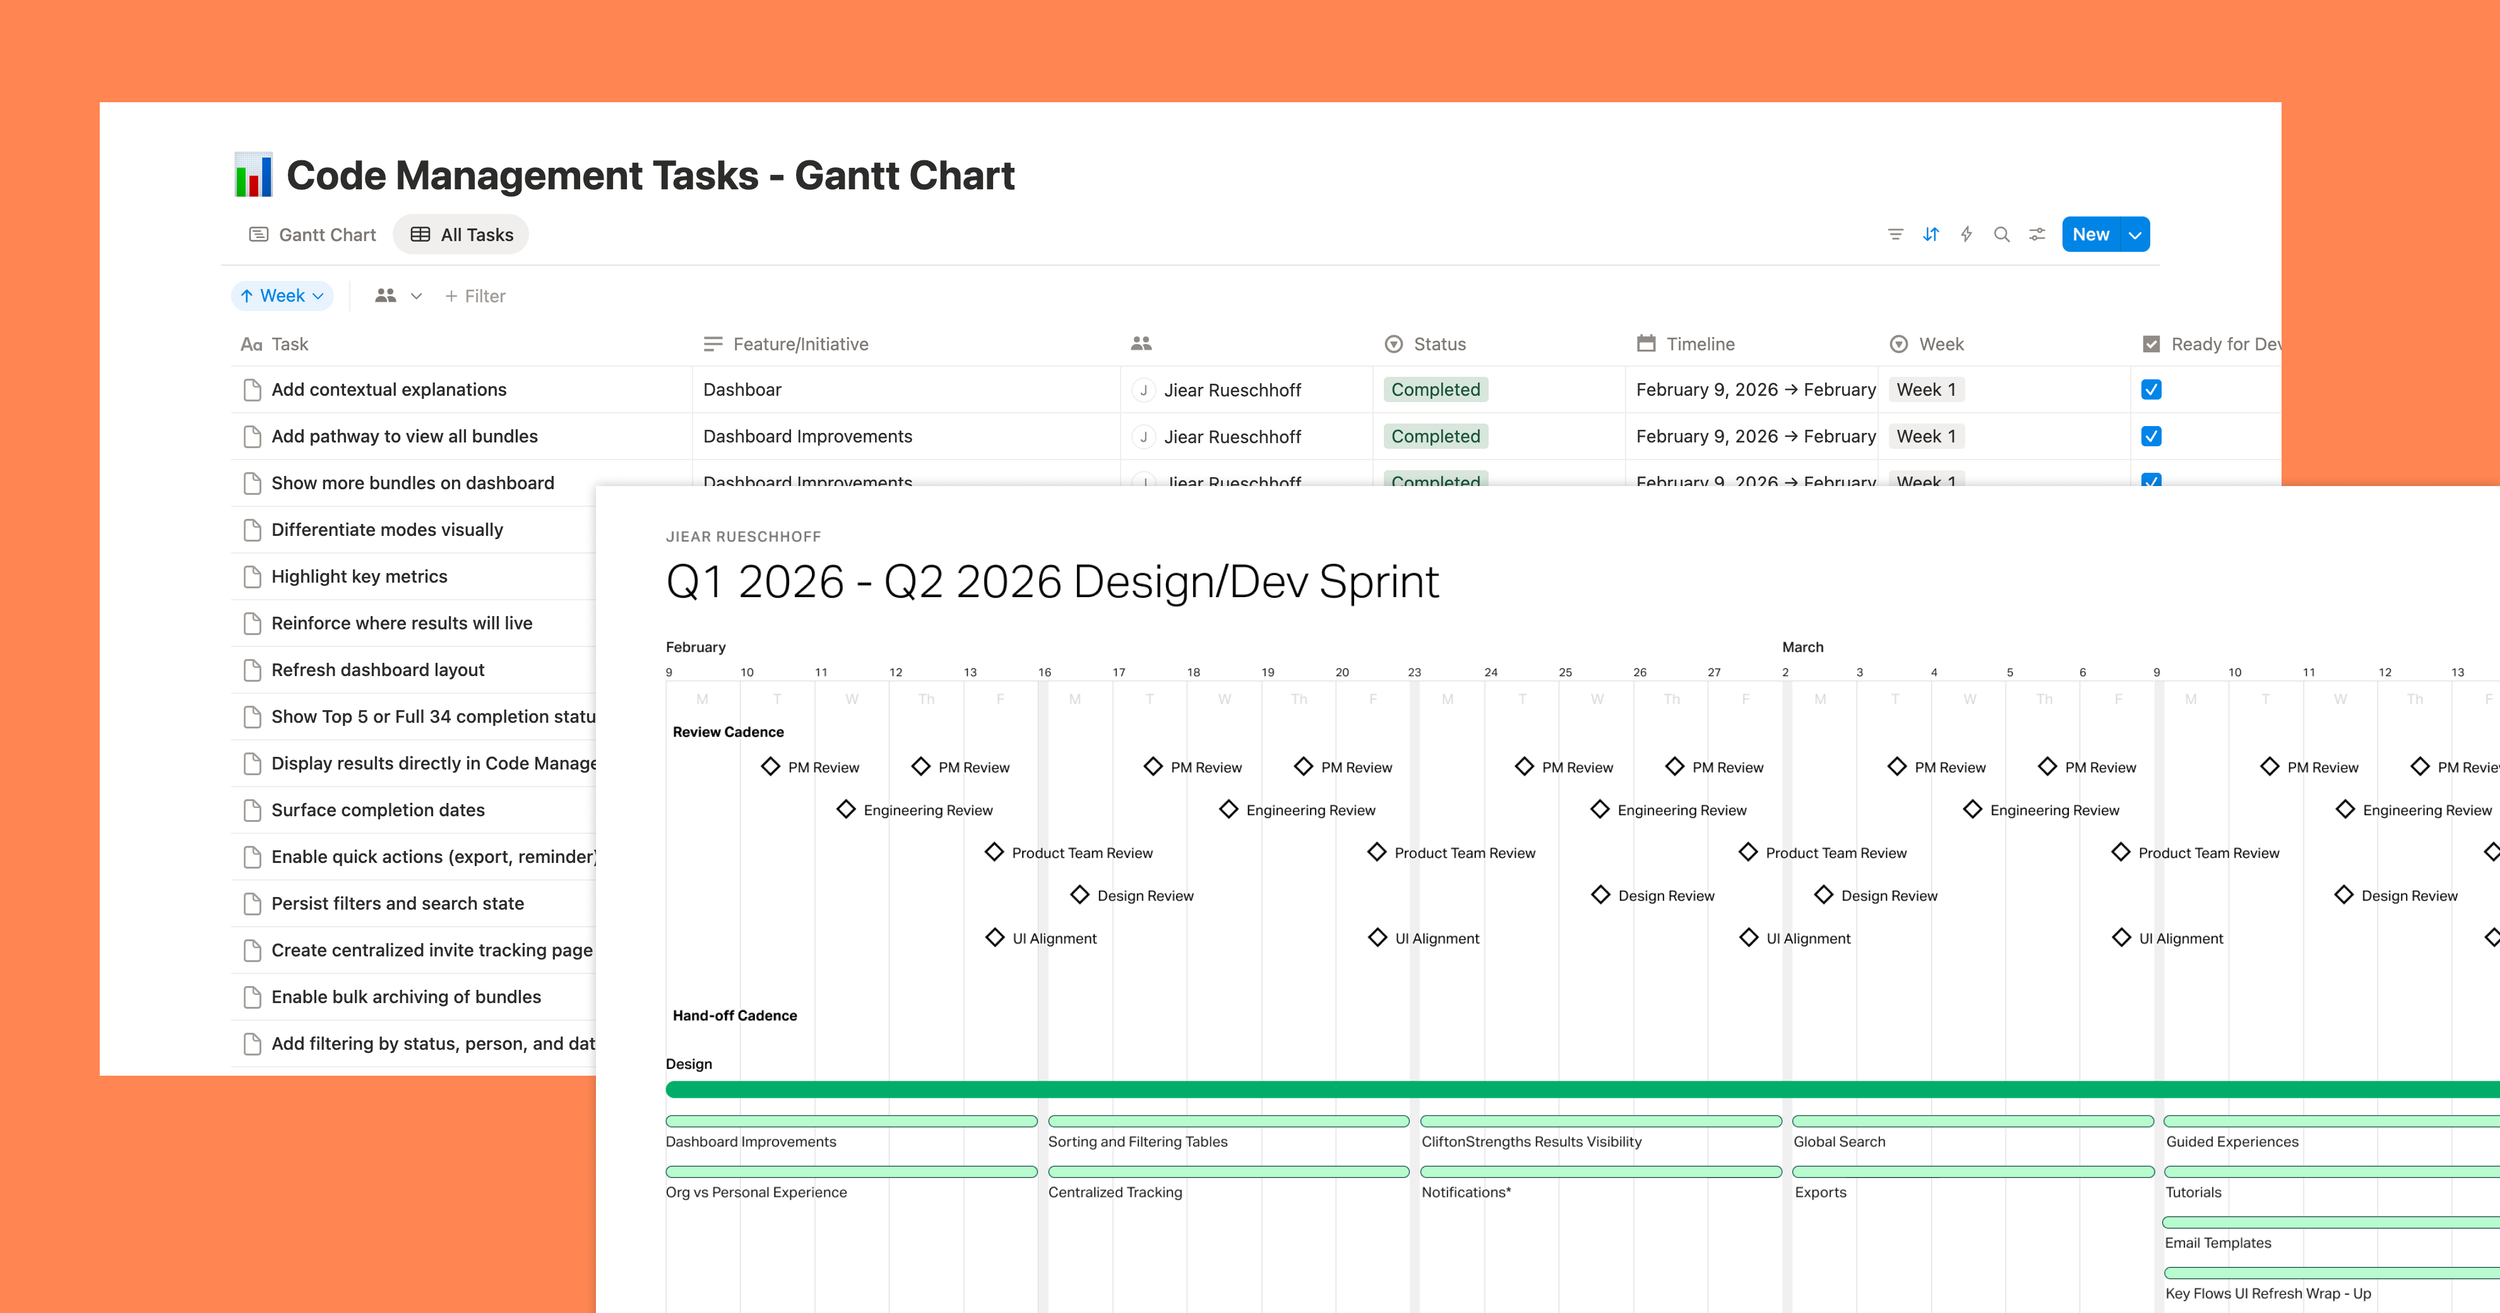Screen dimensions: 2500x1313
Task: Click first PM Review diamond milestone
Action: 770,766
